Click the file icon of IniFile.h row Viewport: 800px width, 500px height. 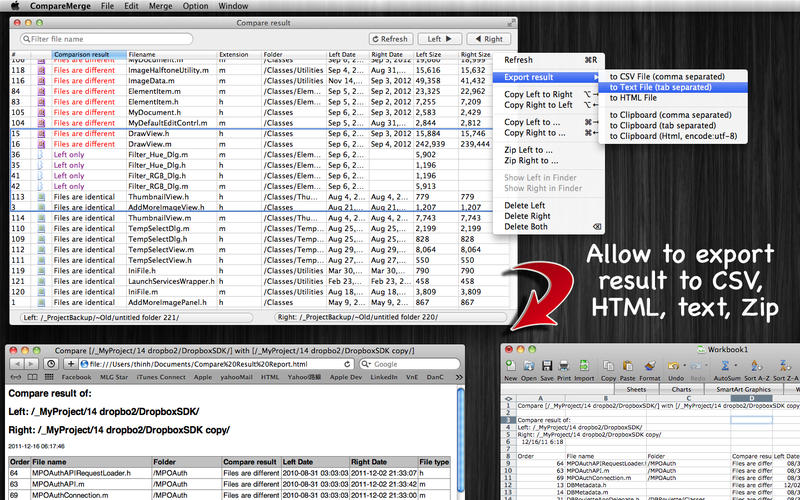click(x=41, y=270)
